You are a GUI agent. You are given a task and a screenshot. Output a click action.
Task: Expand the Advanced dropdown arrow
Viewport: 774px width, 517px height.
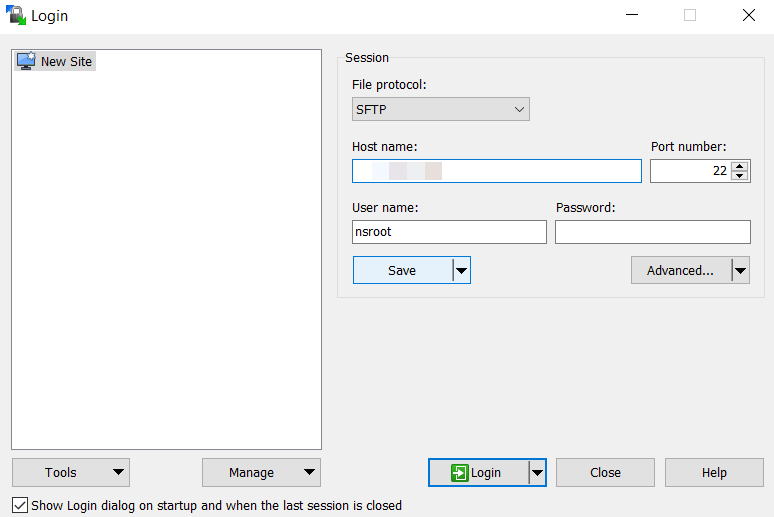[x=740, y=270]
